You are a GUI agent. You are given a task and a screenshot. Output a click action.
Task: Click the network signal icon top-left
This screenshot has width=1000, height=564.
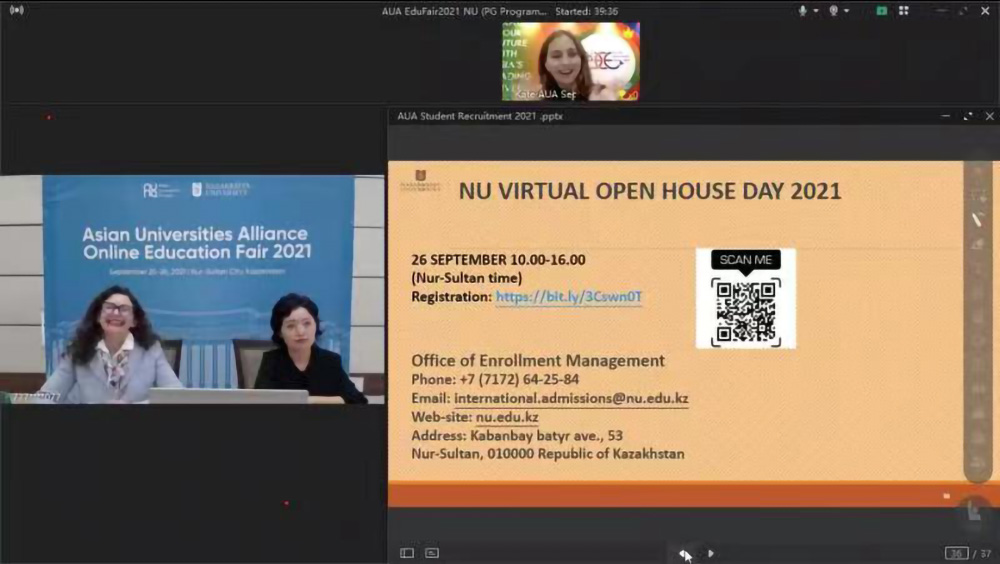tap(17, 11)
